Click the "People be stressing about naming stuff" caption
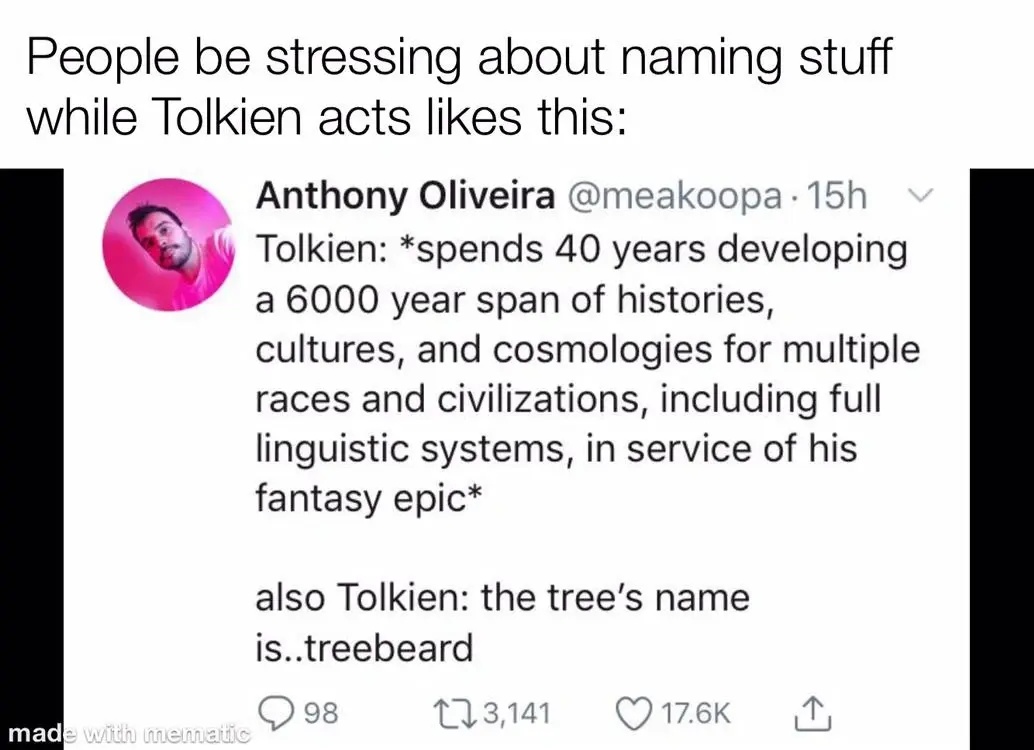The image size is (1034, 750). tap(458, 60)
